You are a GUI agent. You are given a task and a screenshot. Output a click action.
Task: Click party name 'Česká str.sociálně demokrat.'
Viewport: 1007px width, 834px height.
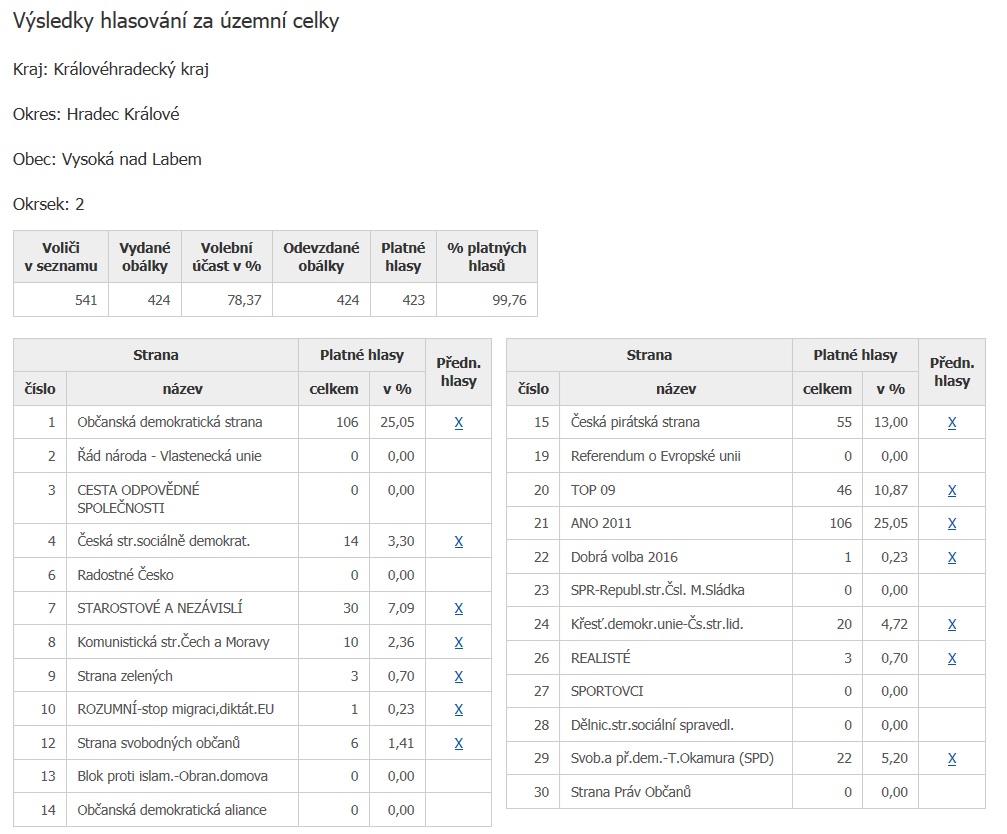(164, 541)
